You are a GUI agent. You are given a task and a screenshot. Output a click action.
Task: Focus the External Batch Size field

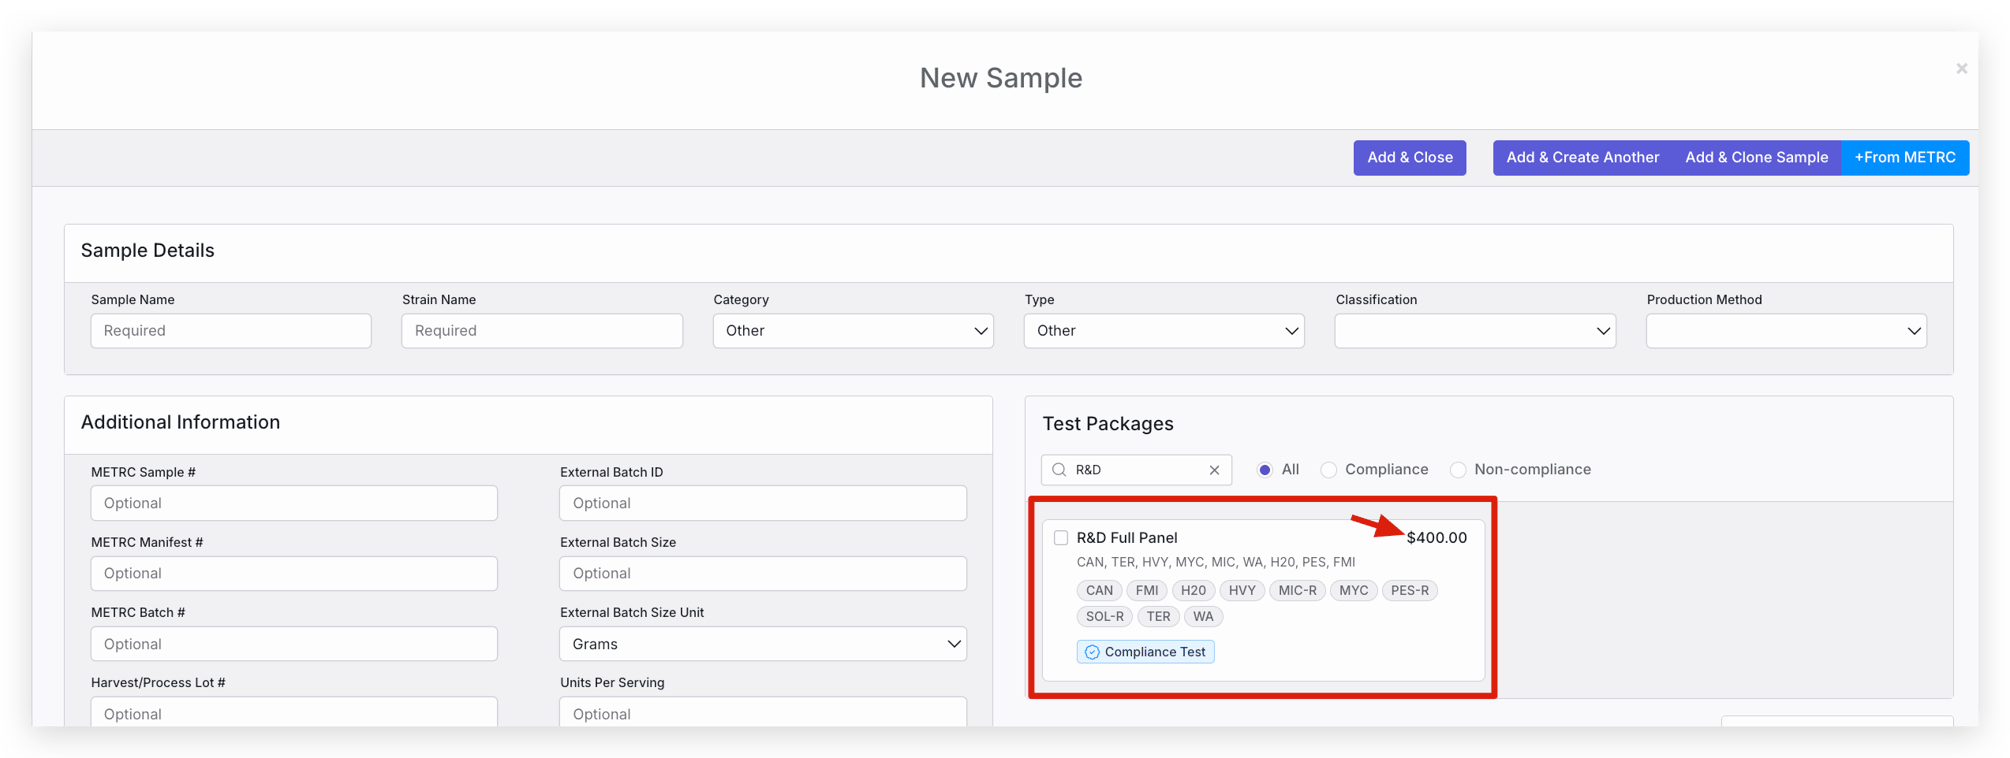click(x=763, y=573)
